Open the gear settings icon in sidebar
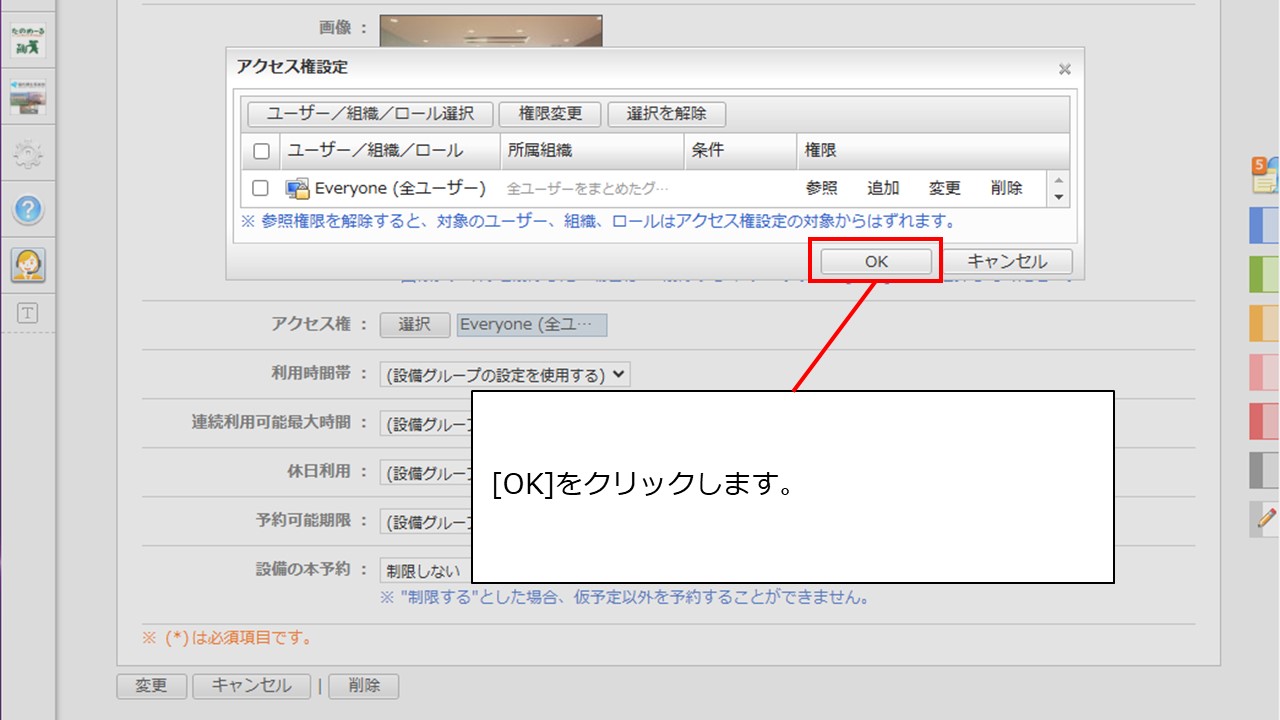 pos(28,154)
